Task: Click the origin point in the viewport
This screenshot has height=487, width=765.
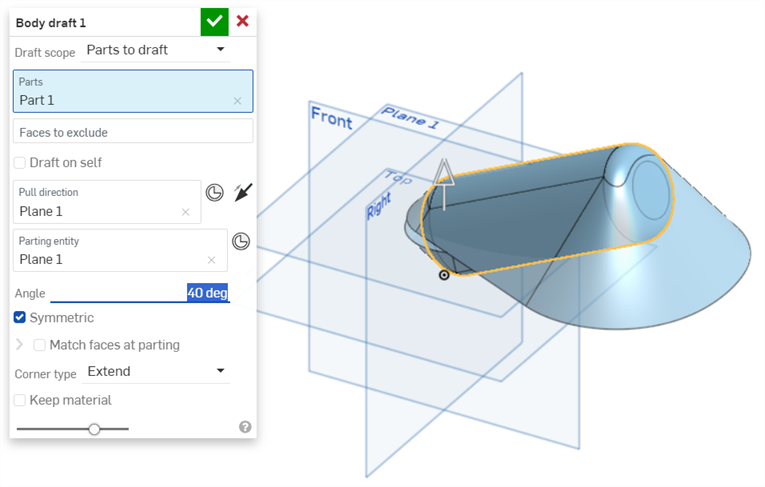Action: 444,275
